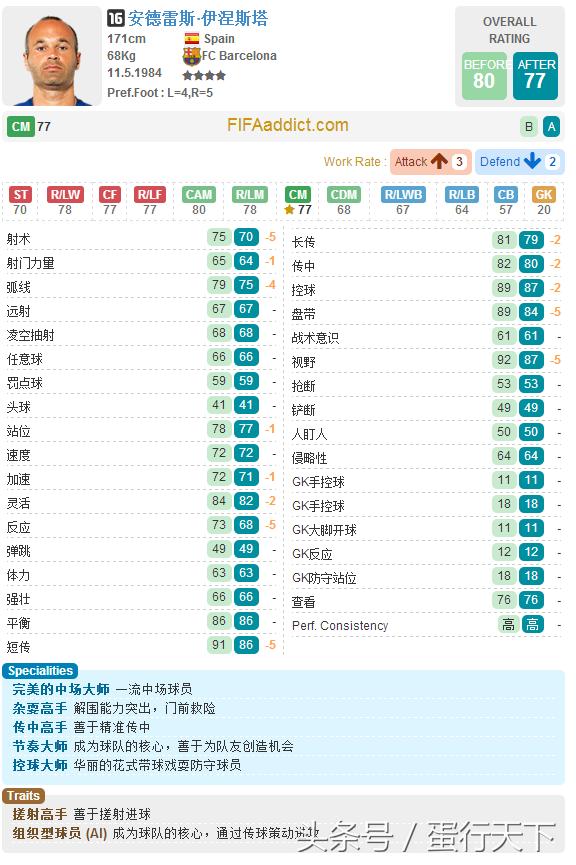Click the Specialities section header
576x865 pixels.
(x=40, y=671)
